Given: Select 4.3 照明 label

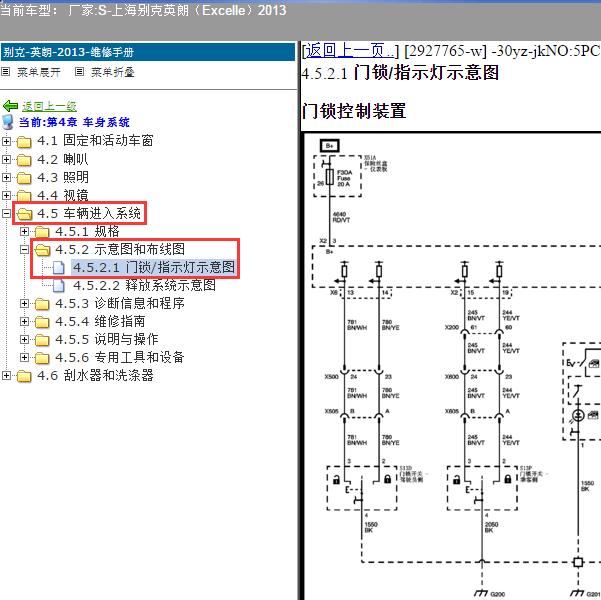Looking at the screenshot, I should [x=63, y=177].
